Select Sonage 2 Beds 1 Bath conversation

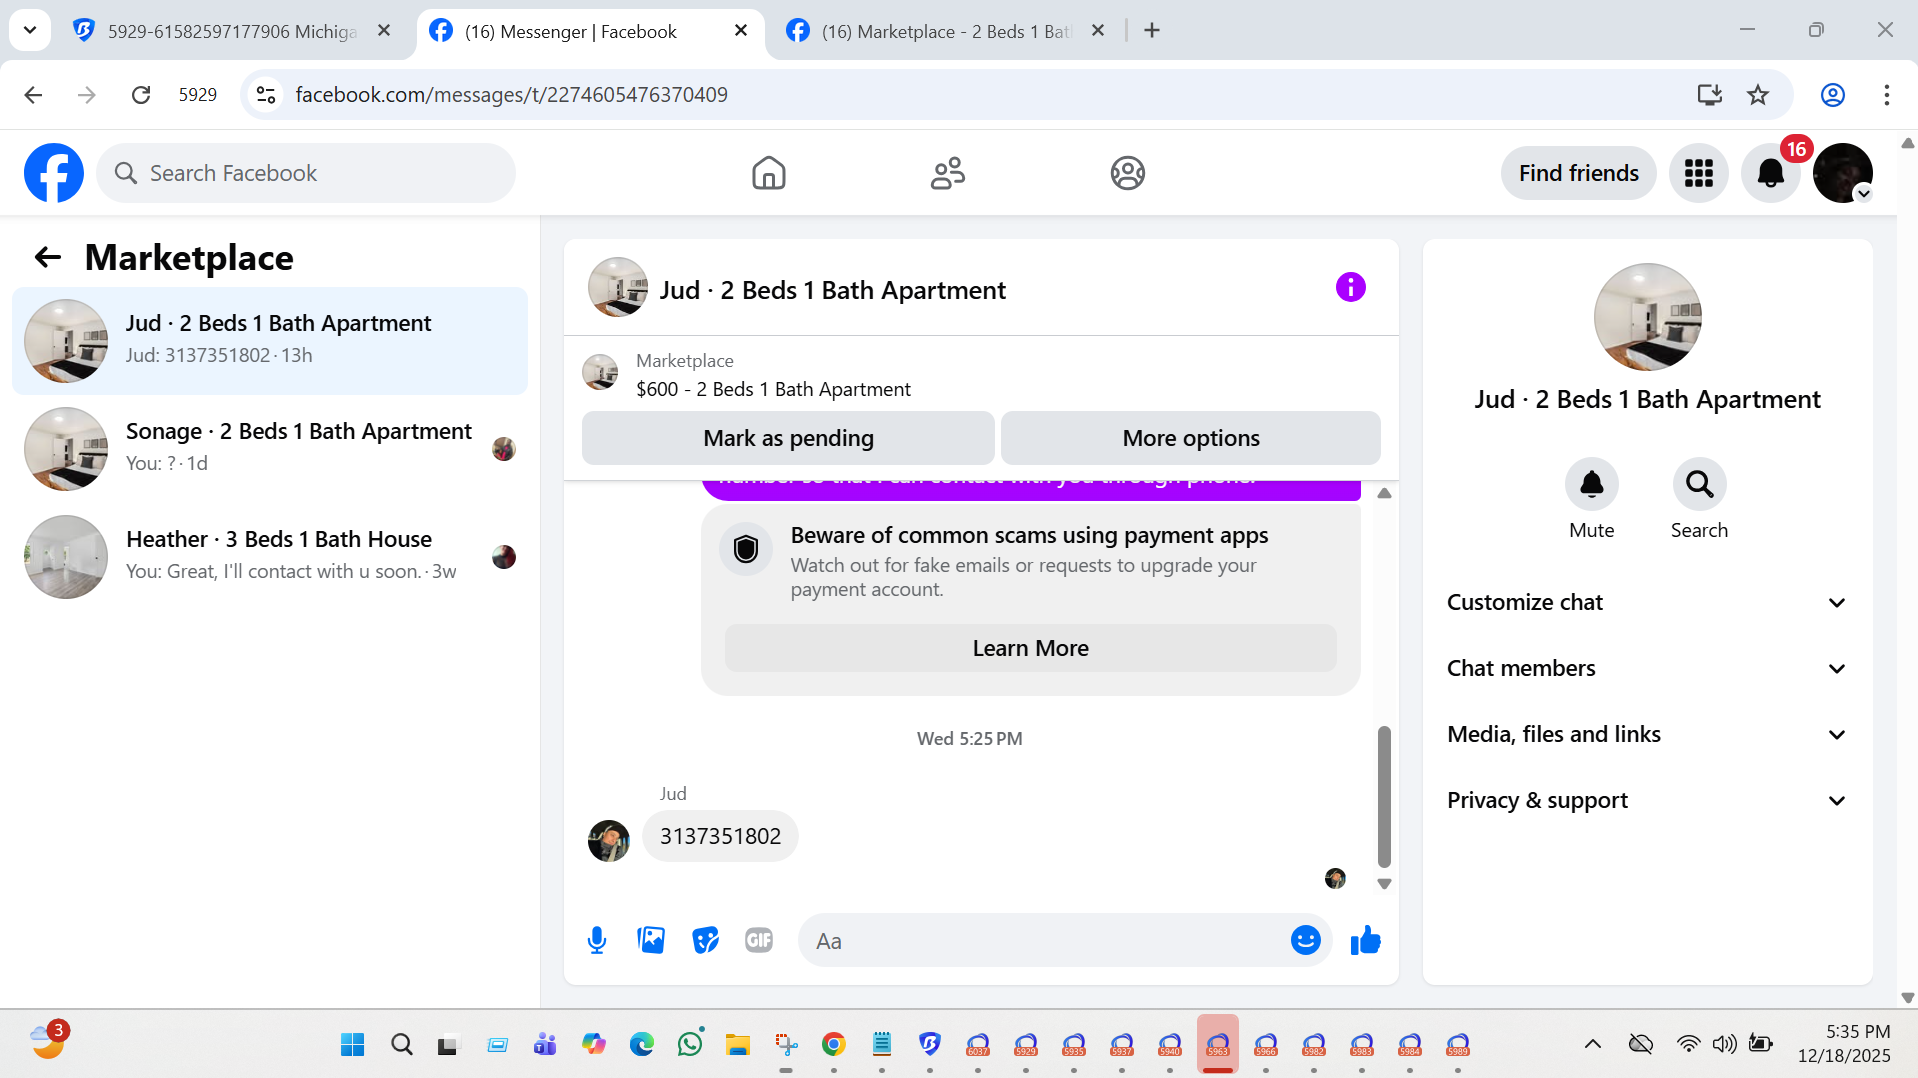tap(270, 449)
